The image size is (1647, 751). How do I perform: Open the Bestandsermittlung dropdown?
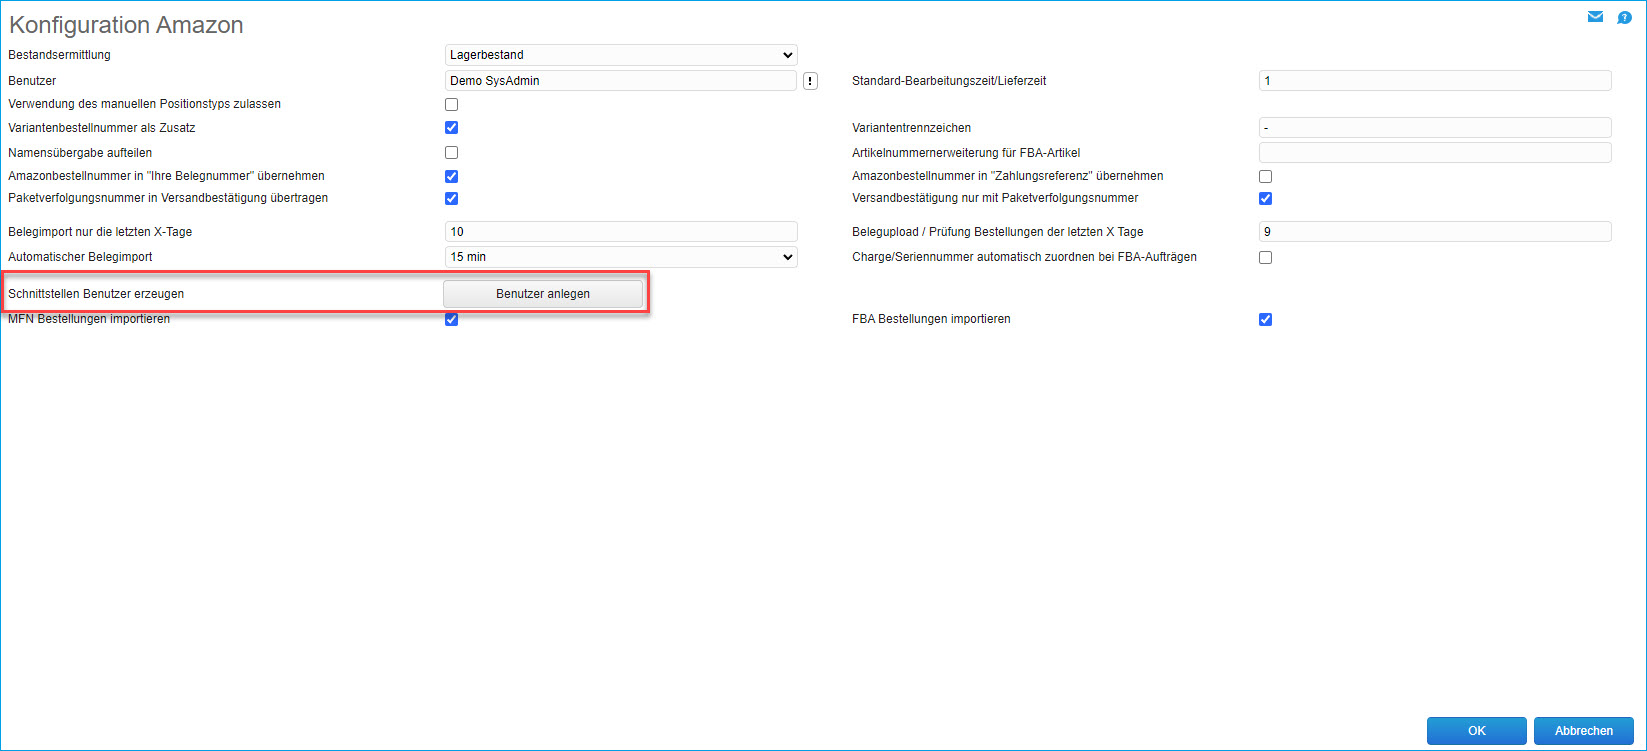(621, 55)
